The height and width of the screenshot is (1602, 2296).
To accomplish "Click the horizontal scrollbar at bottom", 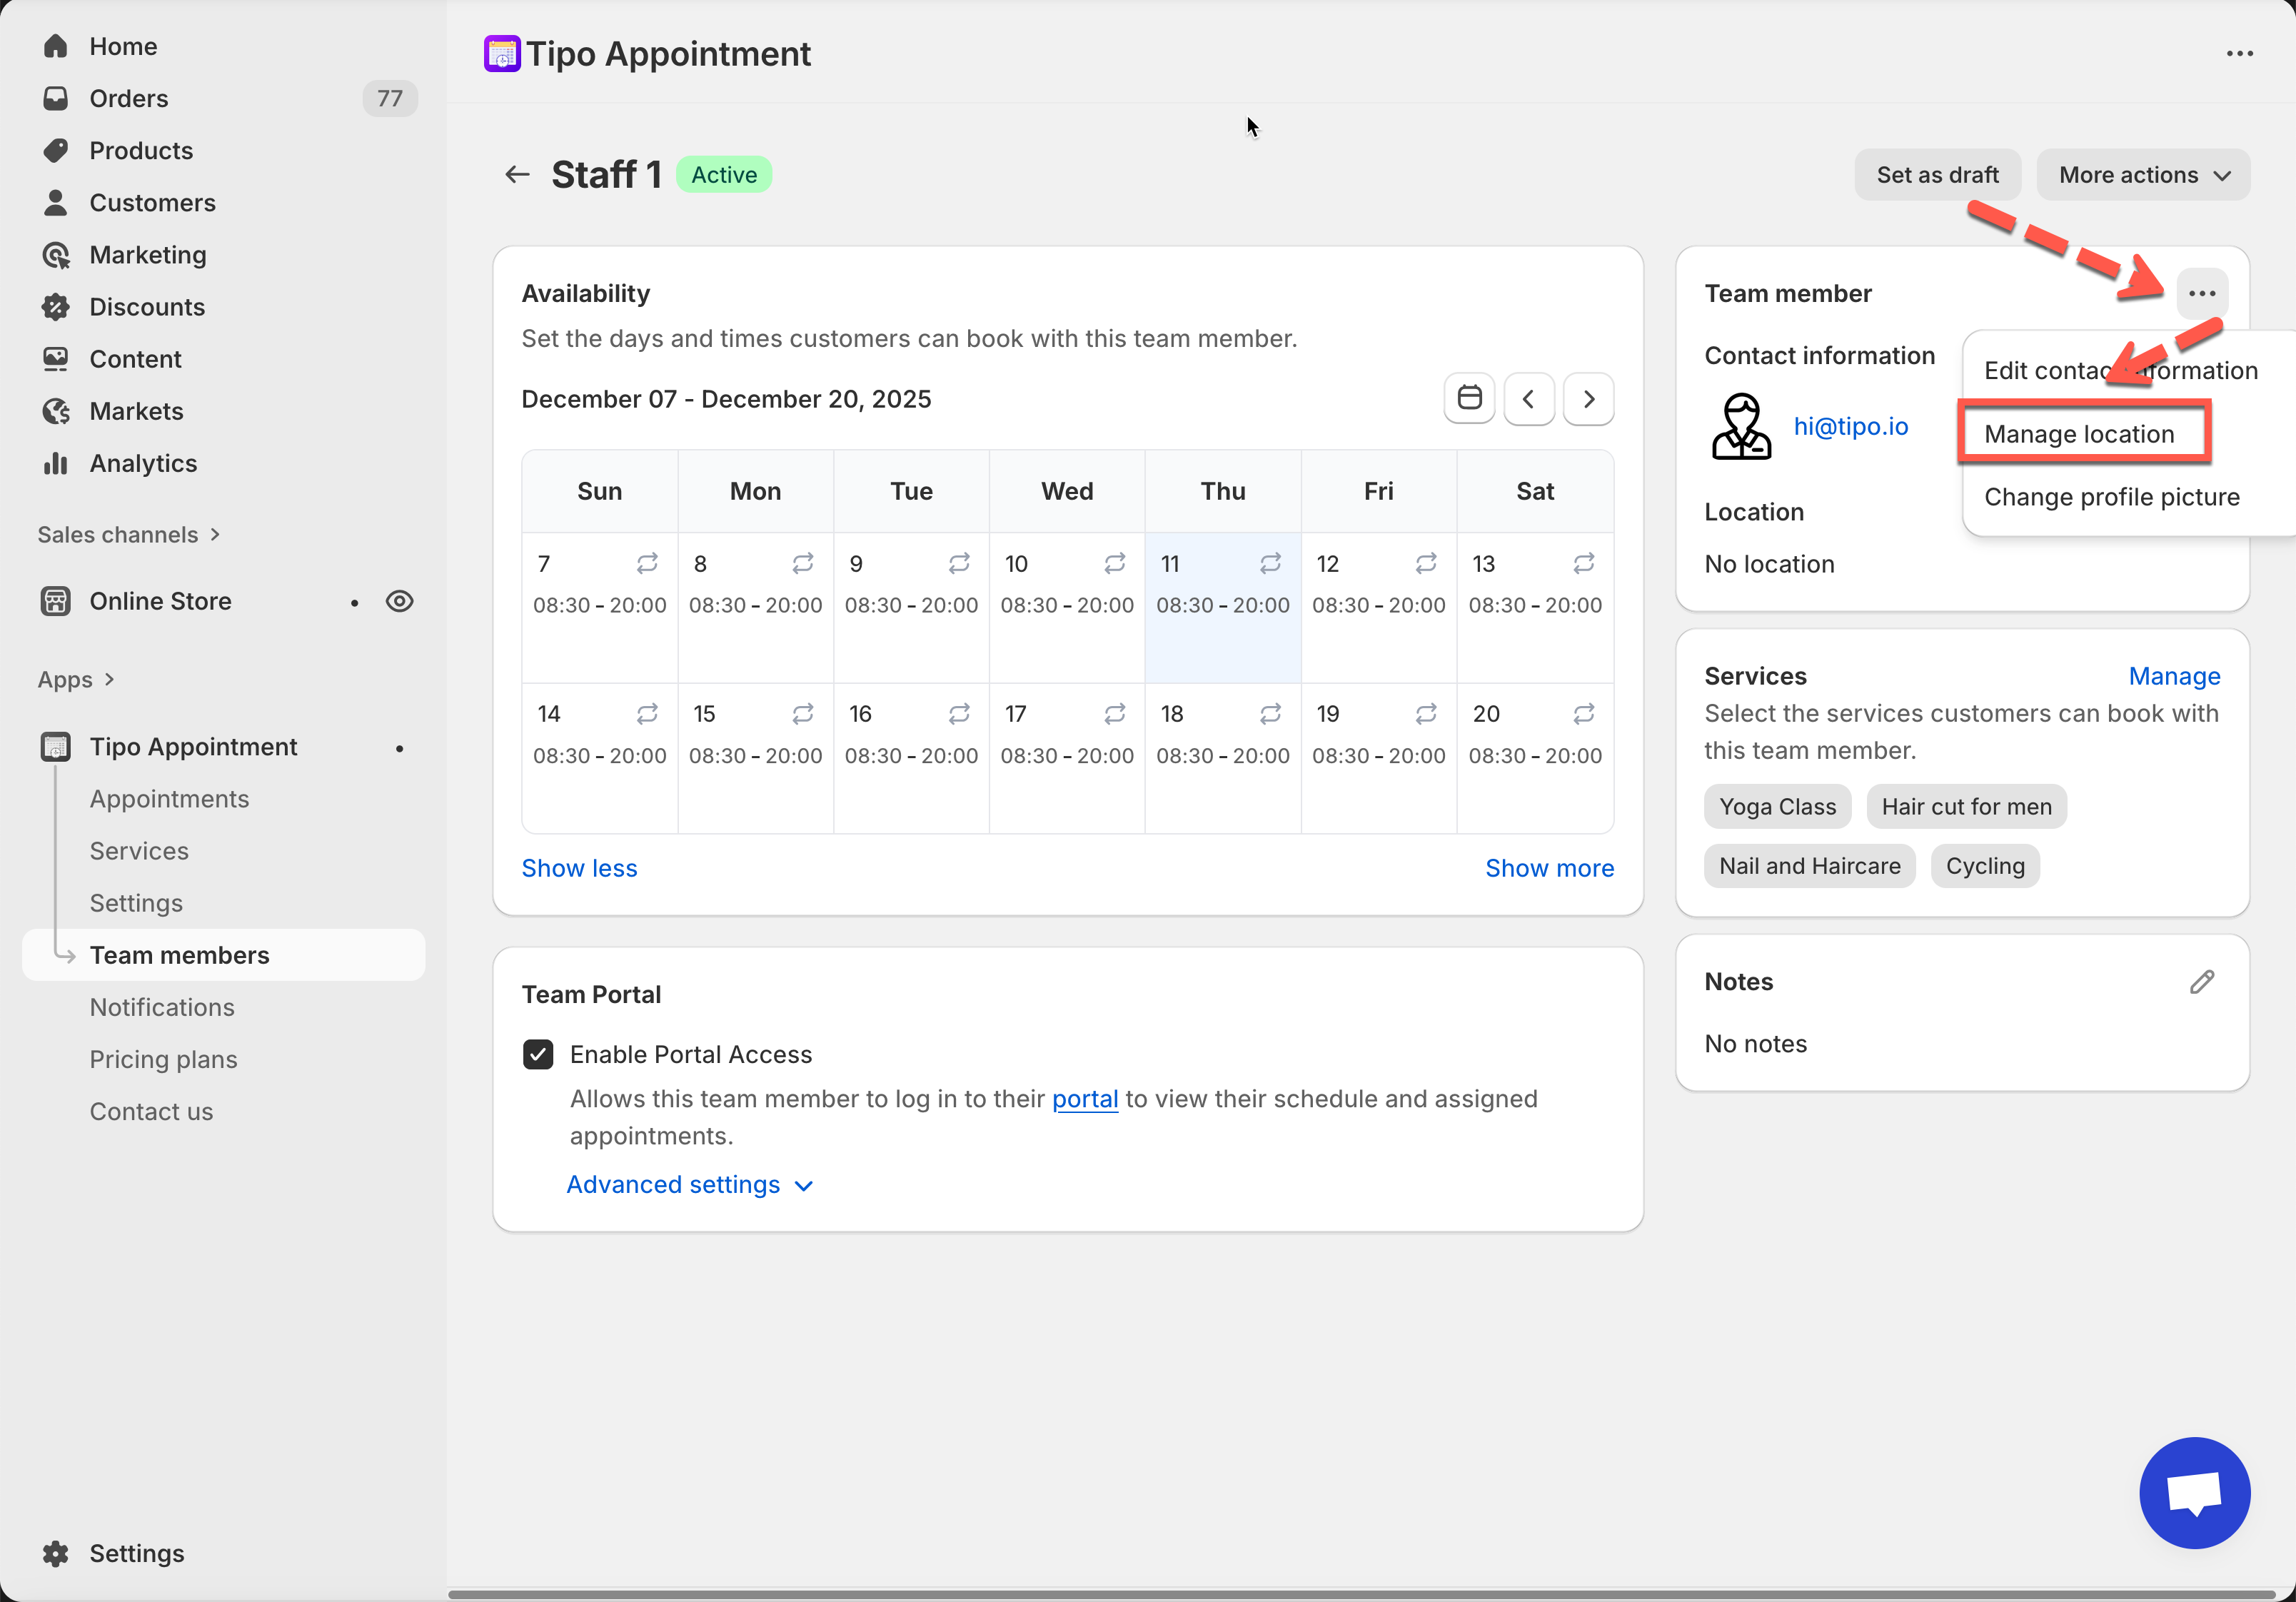I will pyautogui.click(x=1360, y=1594).
